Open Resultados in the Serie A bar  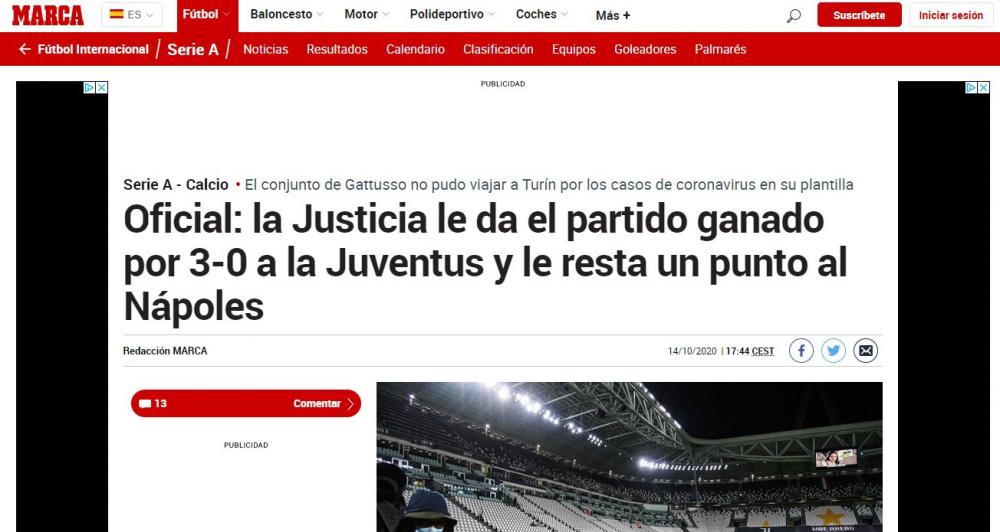(x=337, y=49)
